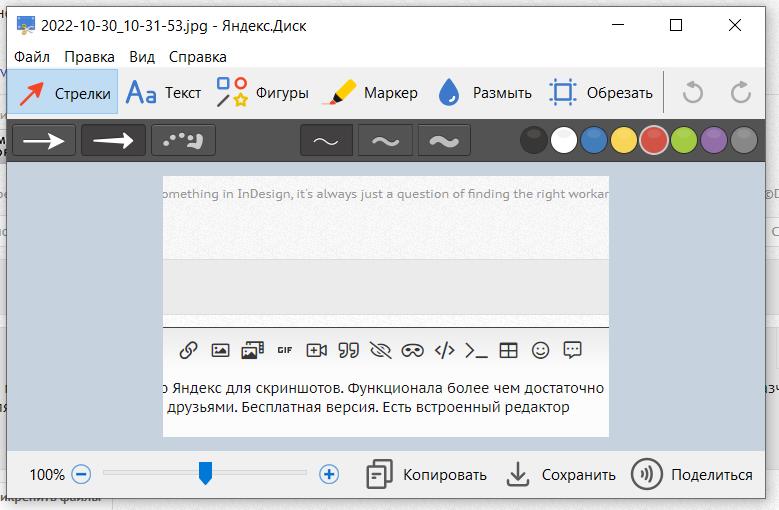Open the Файл menu

pyautogui.click(x=32, y=57)
